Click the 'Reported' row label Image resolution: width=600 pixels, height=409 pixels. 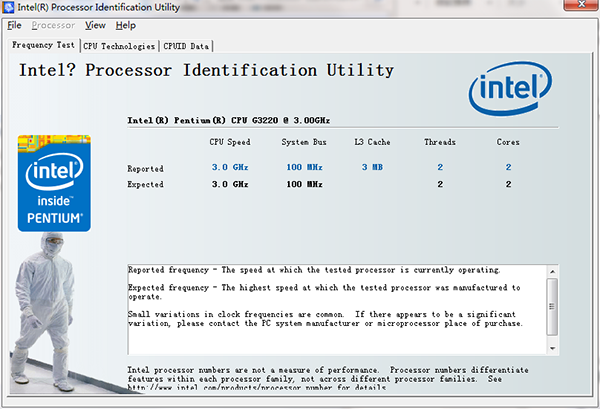145,169
